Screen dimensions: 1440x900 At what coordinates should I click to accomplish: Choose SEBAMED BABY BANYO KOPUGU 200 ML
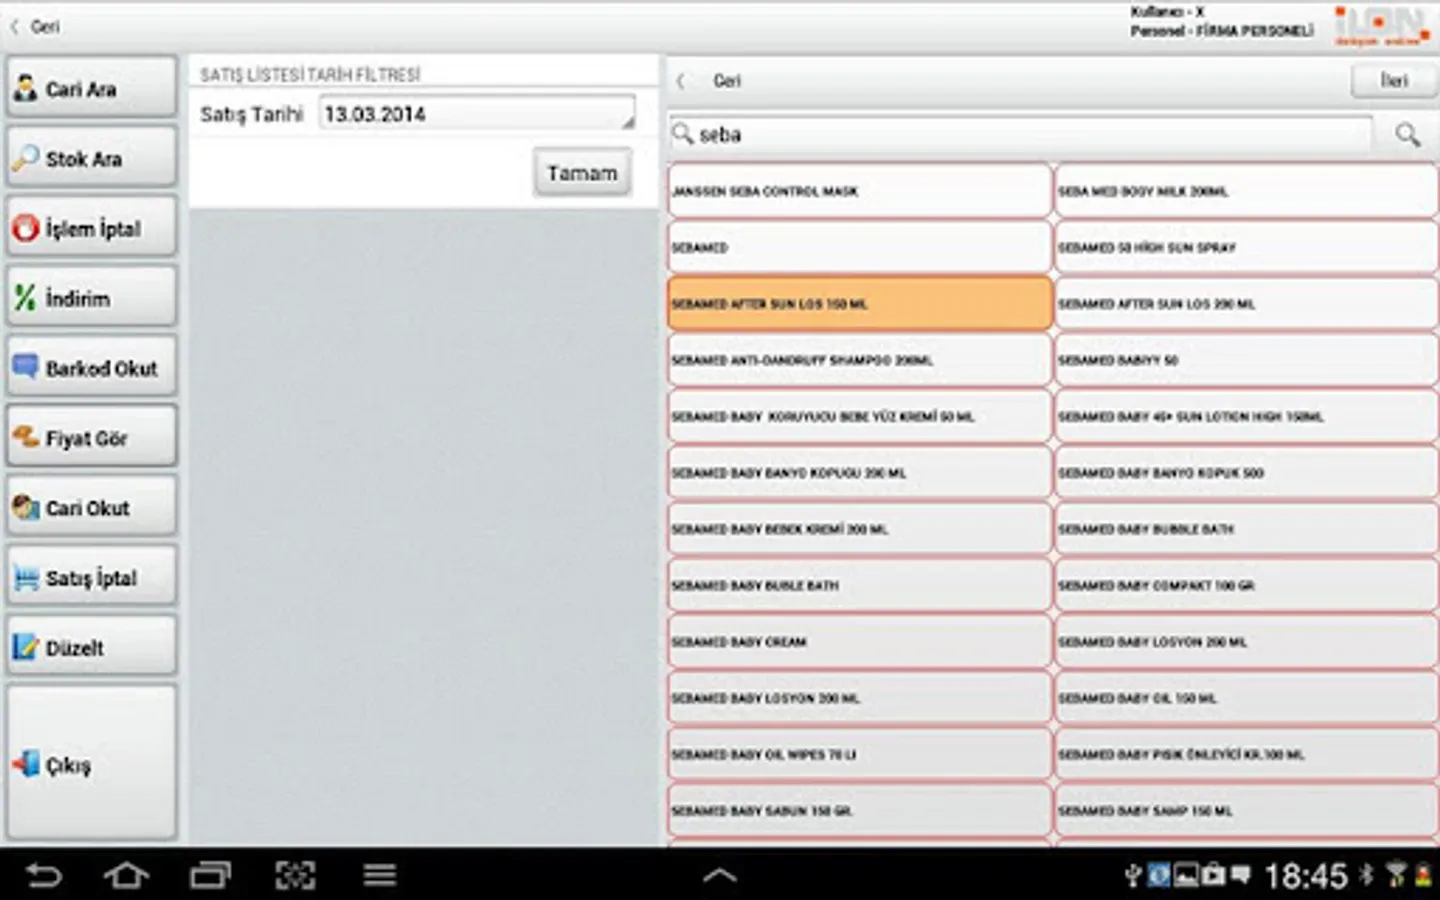859,473
